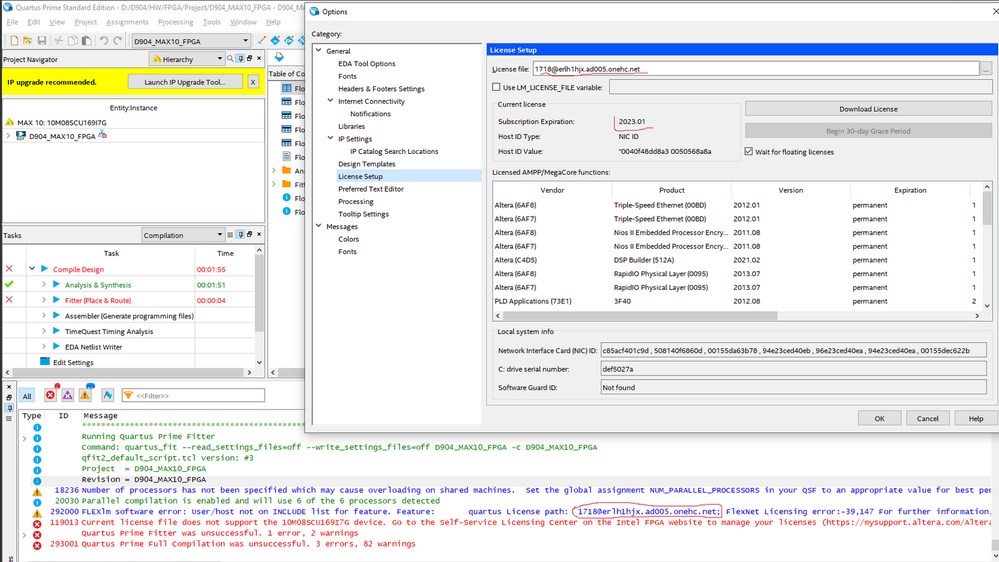999x562 pixels.
Task: Open the Compilation dropdown in Tasks panel
Action: tap(182, 235)
